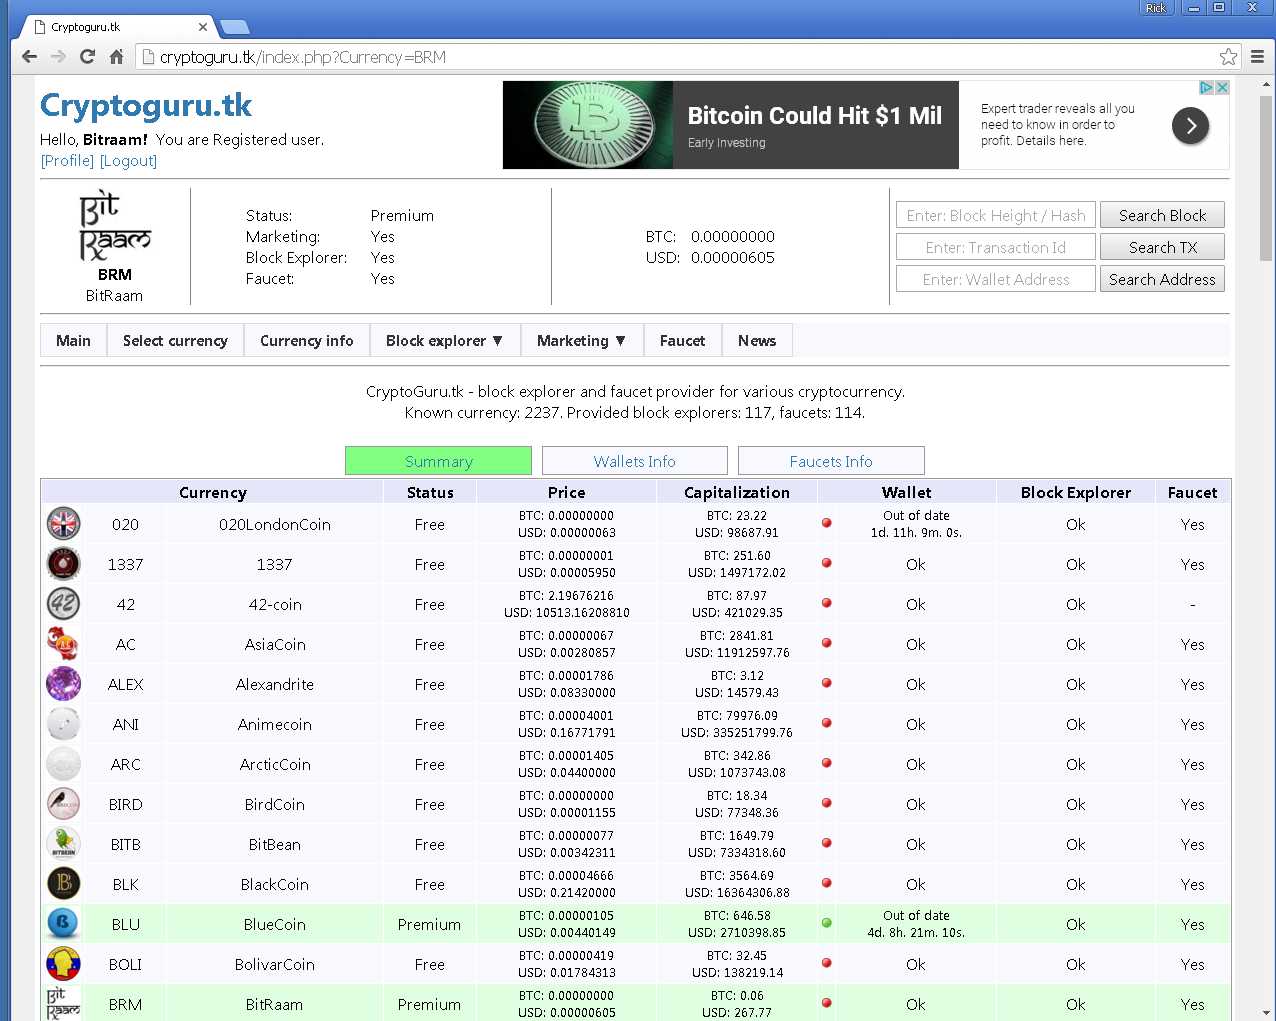Close the Cryptoguru.tk browser tab

point(203,27)
